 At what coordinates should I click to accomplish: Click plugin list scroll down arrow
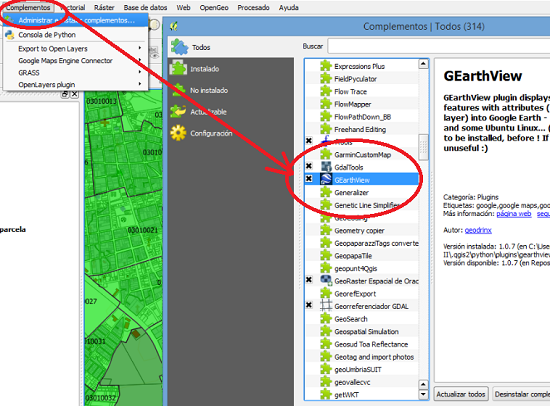coord(423,394)
